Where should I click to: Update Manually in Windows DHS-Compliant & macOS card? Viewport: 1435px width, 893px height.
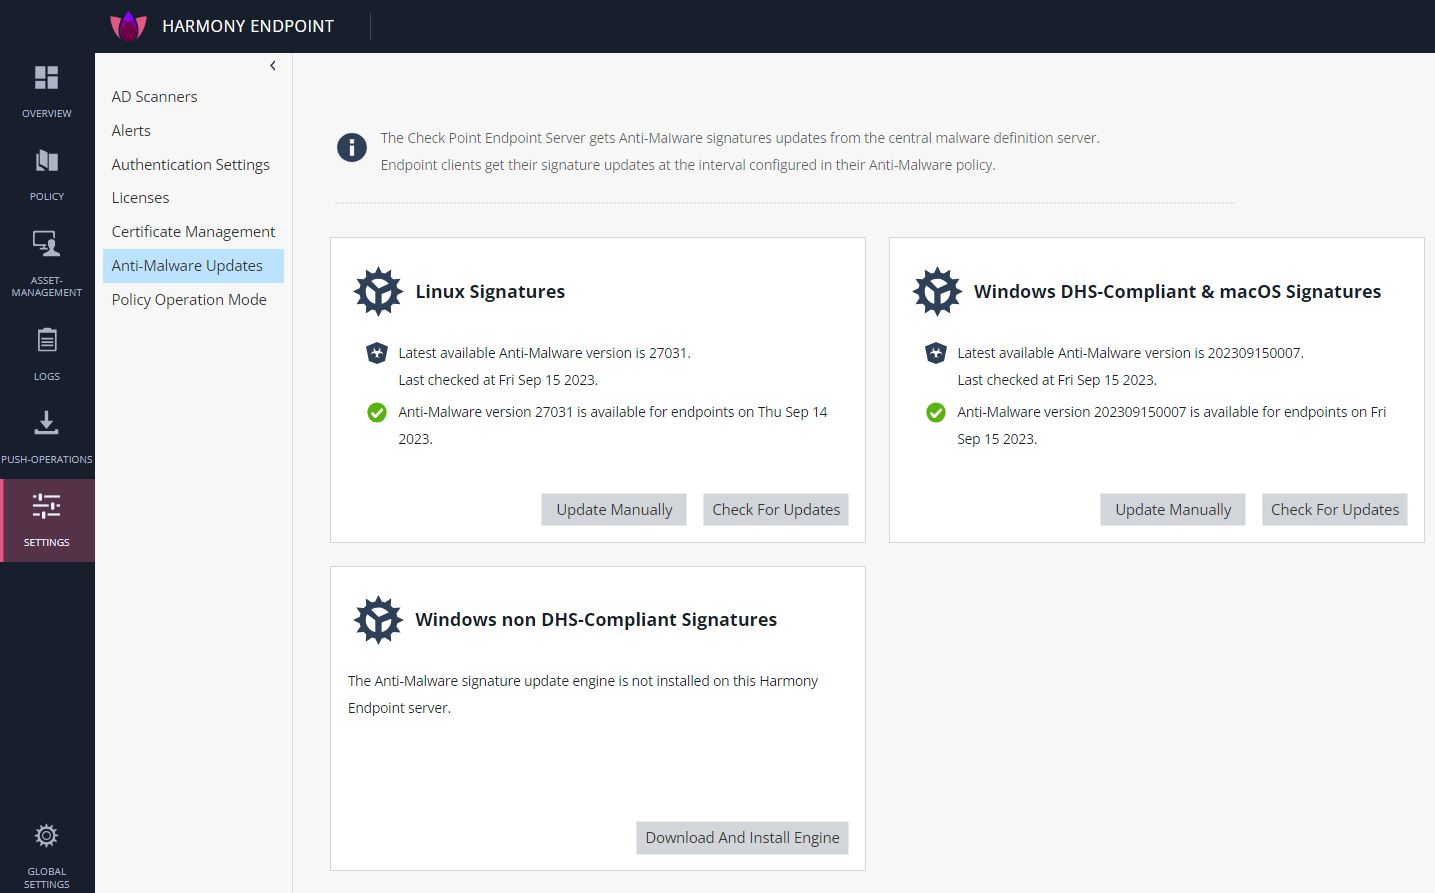click(x=1173, y=510)
